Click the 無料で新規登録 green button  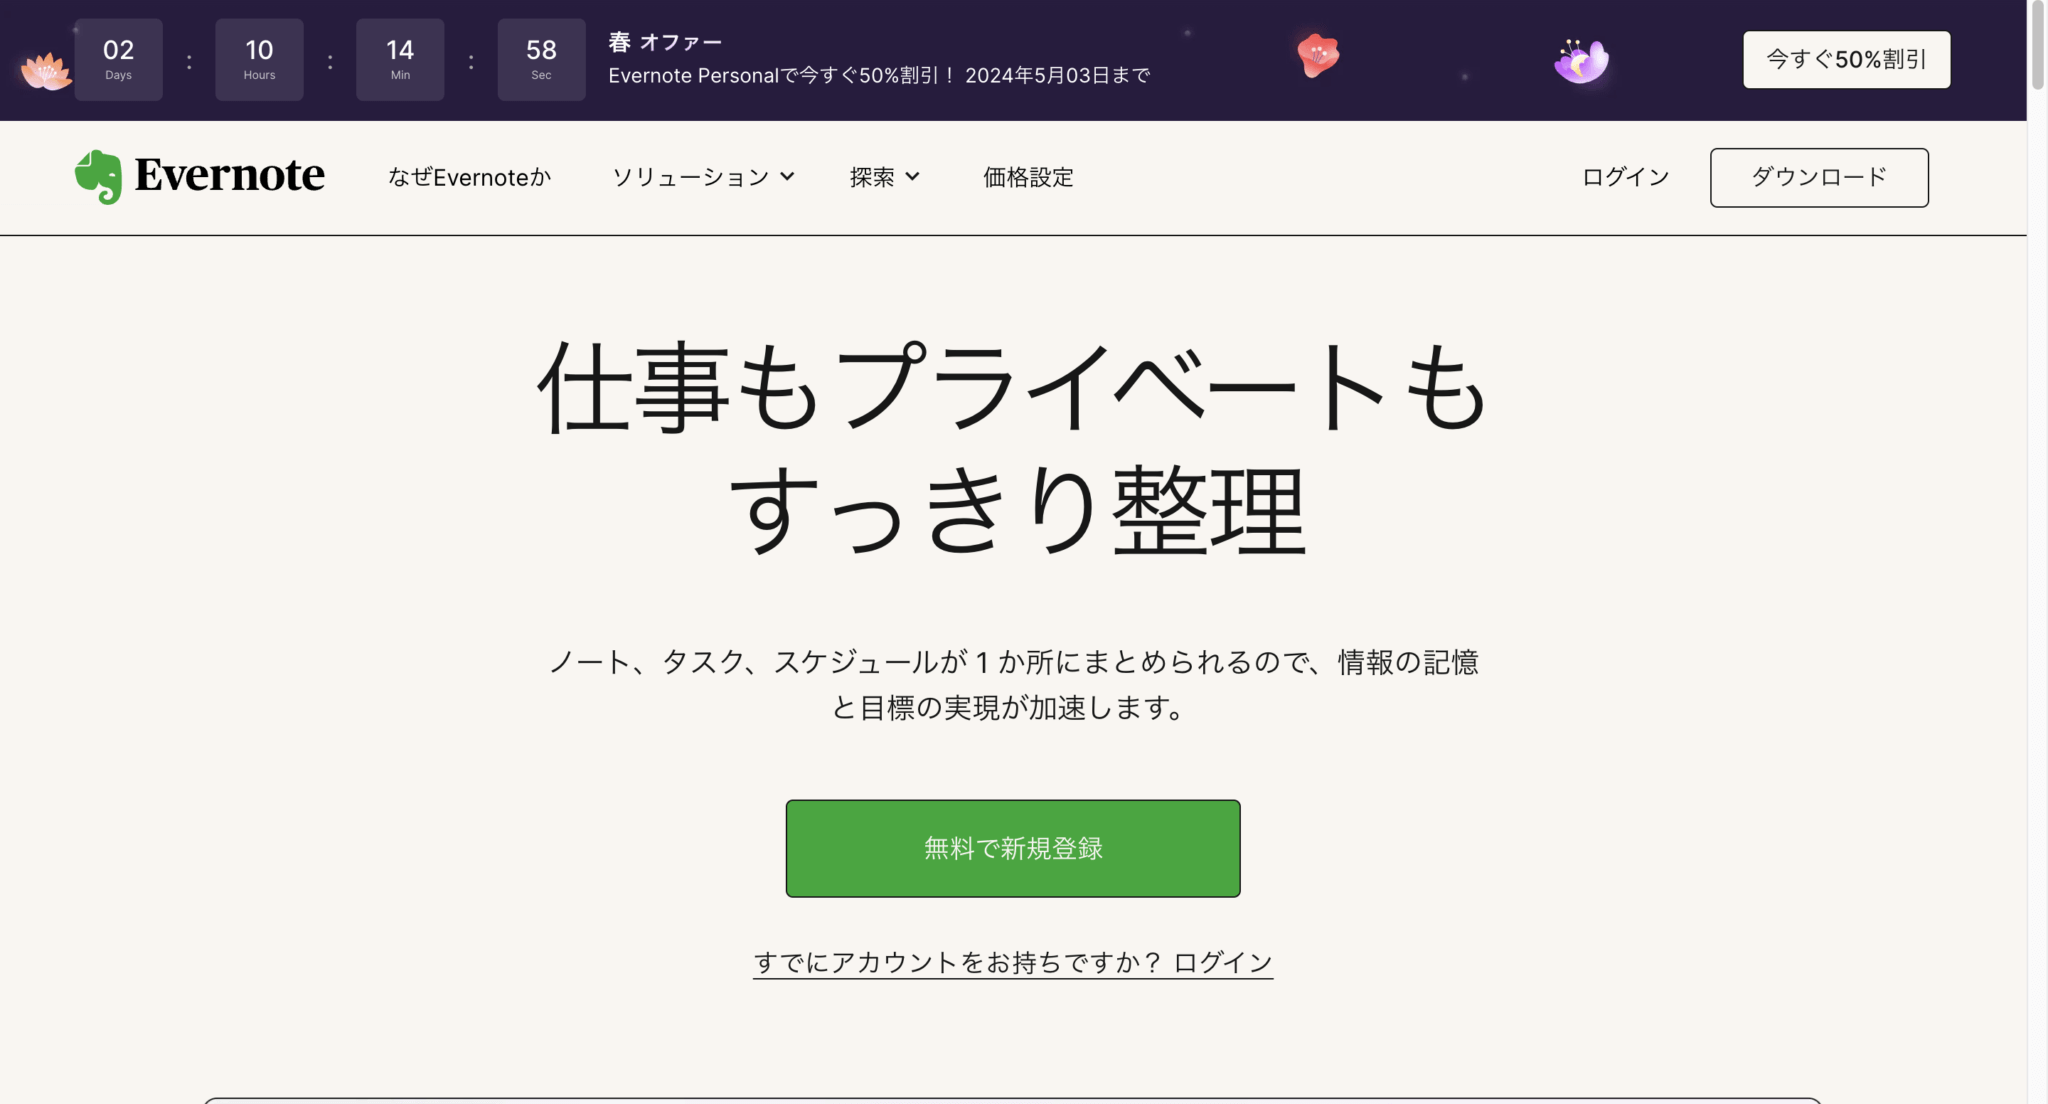[1012, 848]
